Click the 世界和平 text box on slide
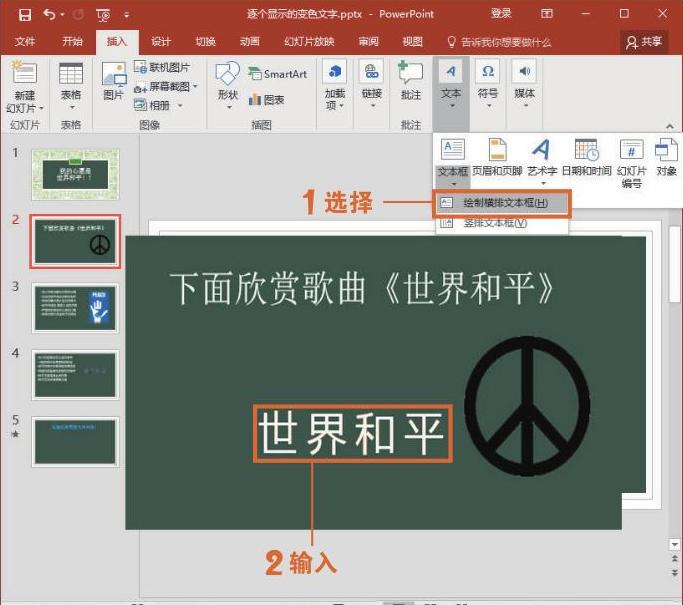The height and width of the screenshot is (605, 683). click(352, 433)
